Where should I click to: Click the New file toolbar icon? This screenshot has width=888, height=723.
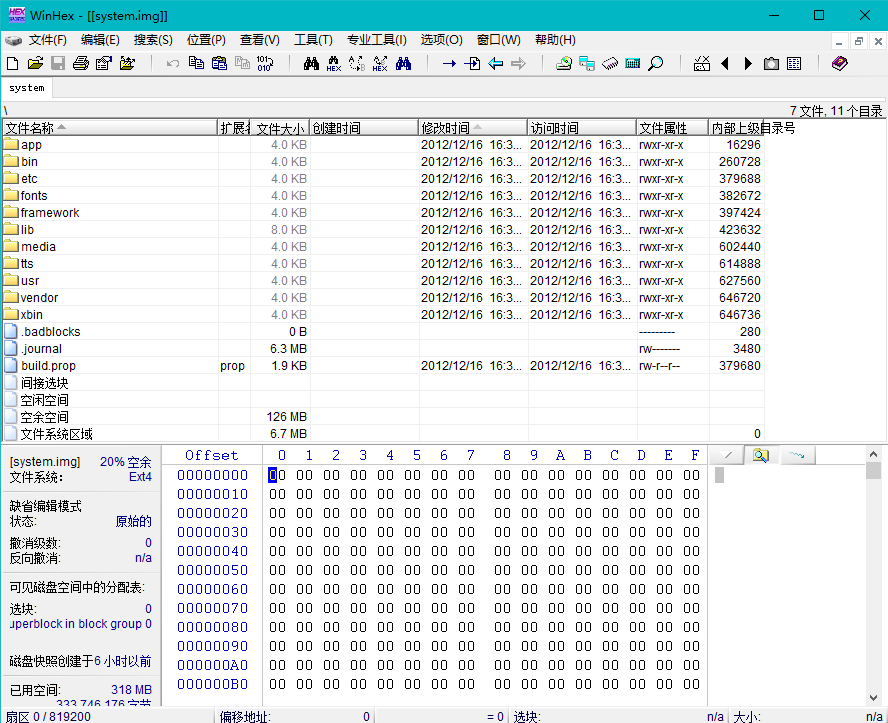tap(12, 63)
